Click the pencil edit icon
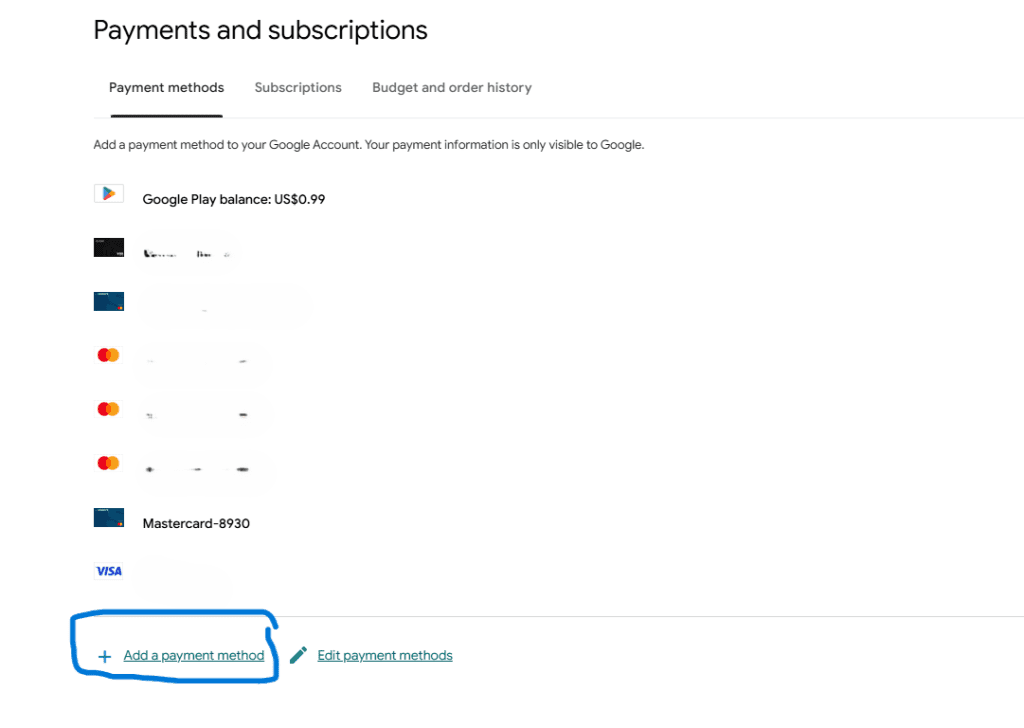This screenshot has width=1024, height=728. point(298,656)
